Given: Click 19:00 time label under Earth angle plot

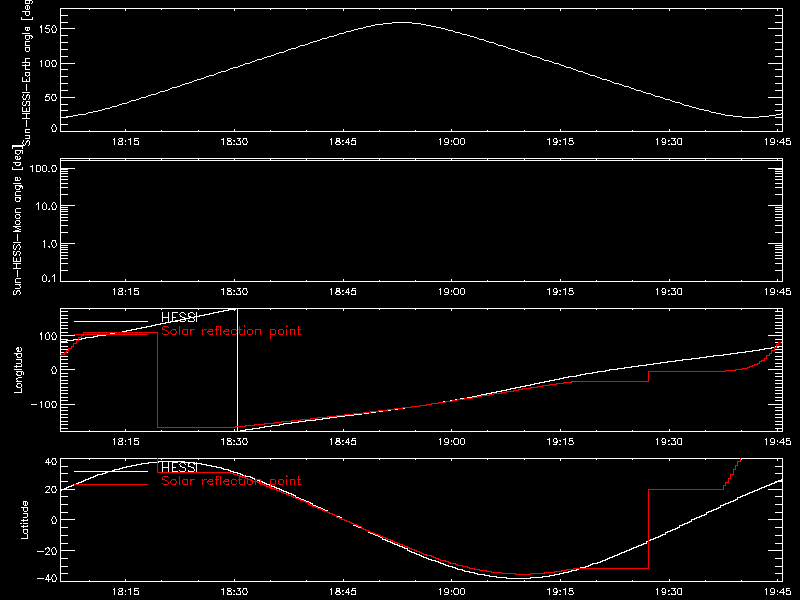Looking at the screenshot, I should click(x=452, y=141).
